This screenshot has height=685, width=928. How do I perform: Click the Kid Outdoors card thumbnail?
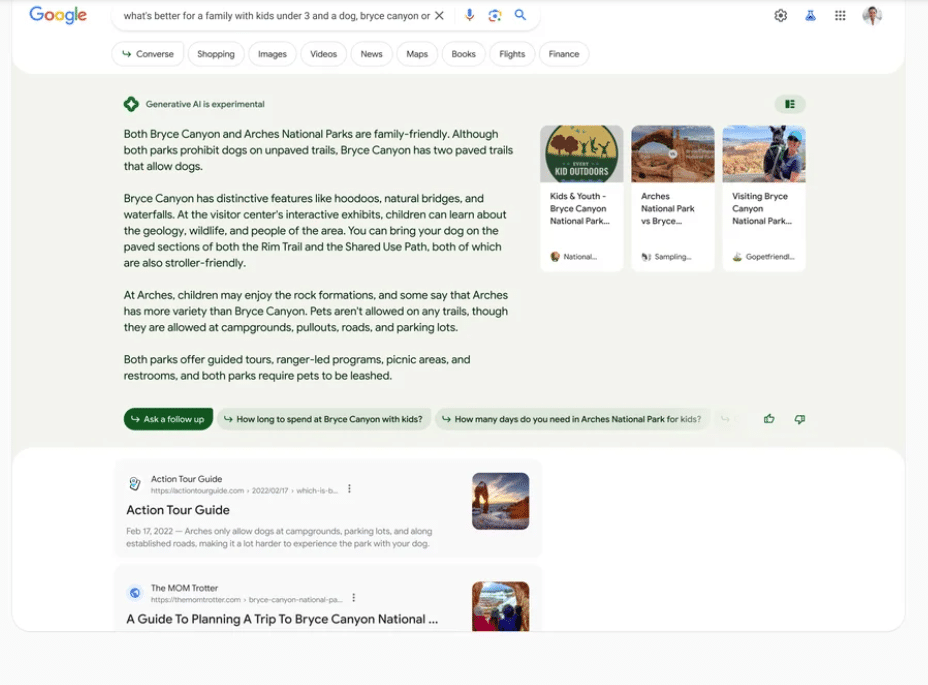pos(582,154)
